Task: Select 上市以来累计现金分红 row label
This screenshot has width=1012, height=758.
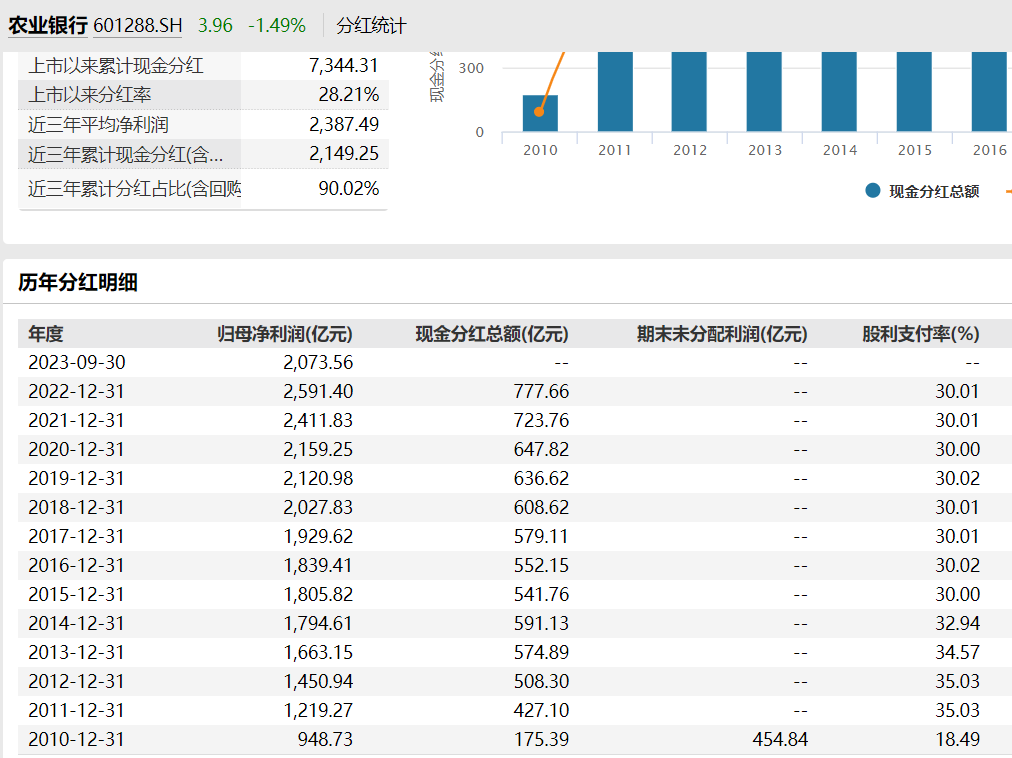Action: [x=116, y=66]
